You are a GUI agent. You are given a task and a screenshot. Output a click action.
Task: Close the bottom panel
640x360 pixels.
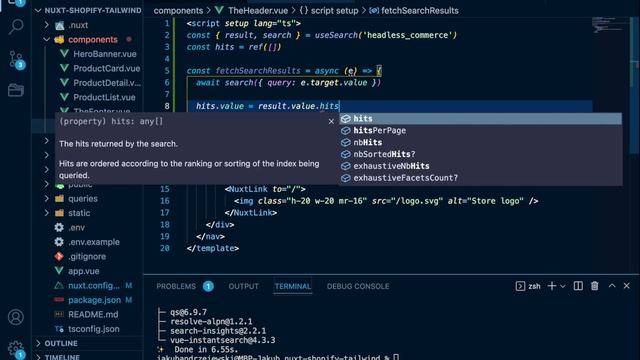627,286
